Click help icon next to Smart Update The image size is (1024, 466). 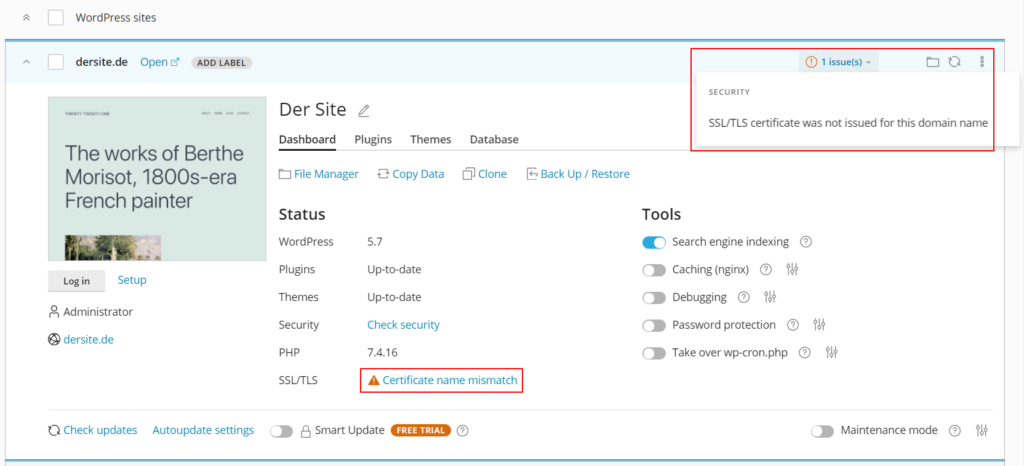click(x=463, y=431)
